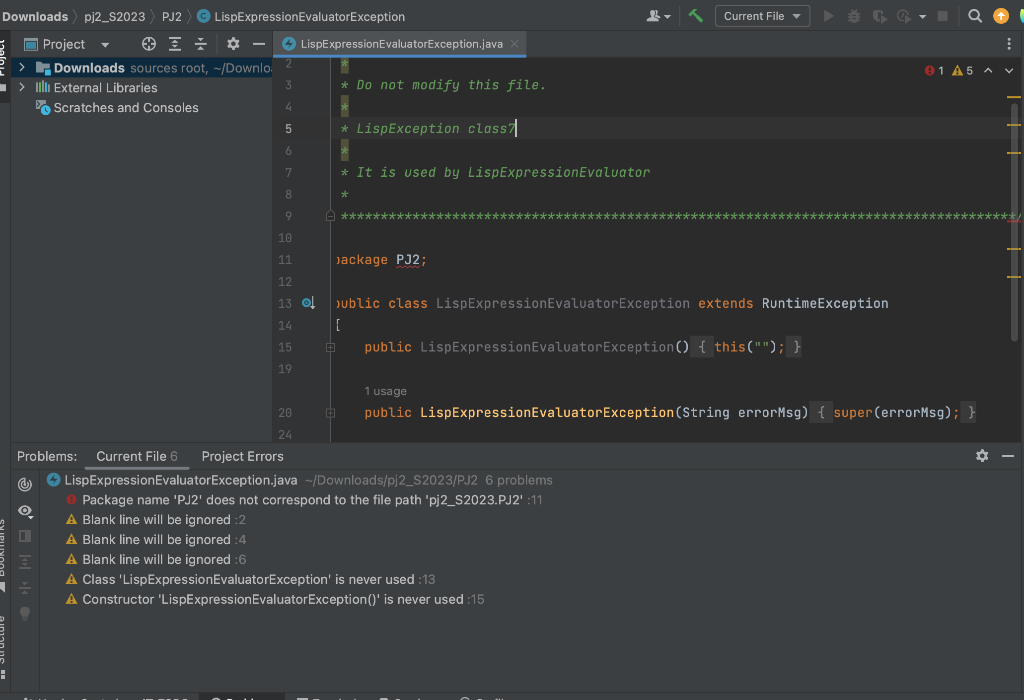Open Project view Options gear menu
This screenshot has height=700, width=1024.
(232, 43)
